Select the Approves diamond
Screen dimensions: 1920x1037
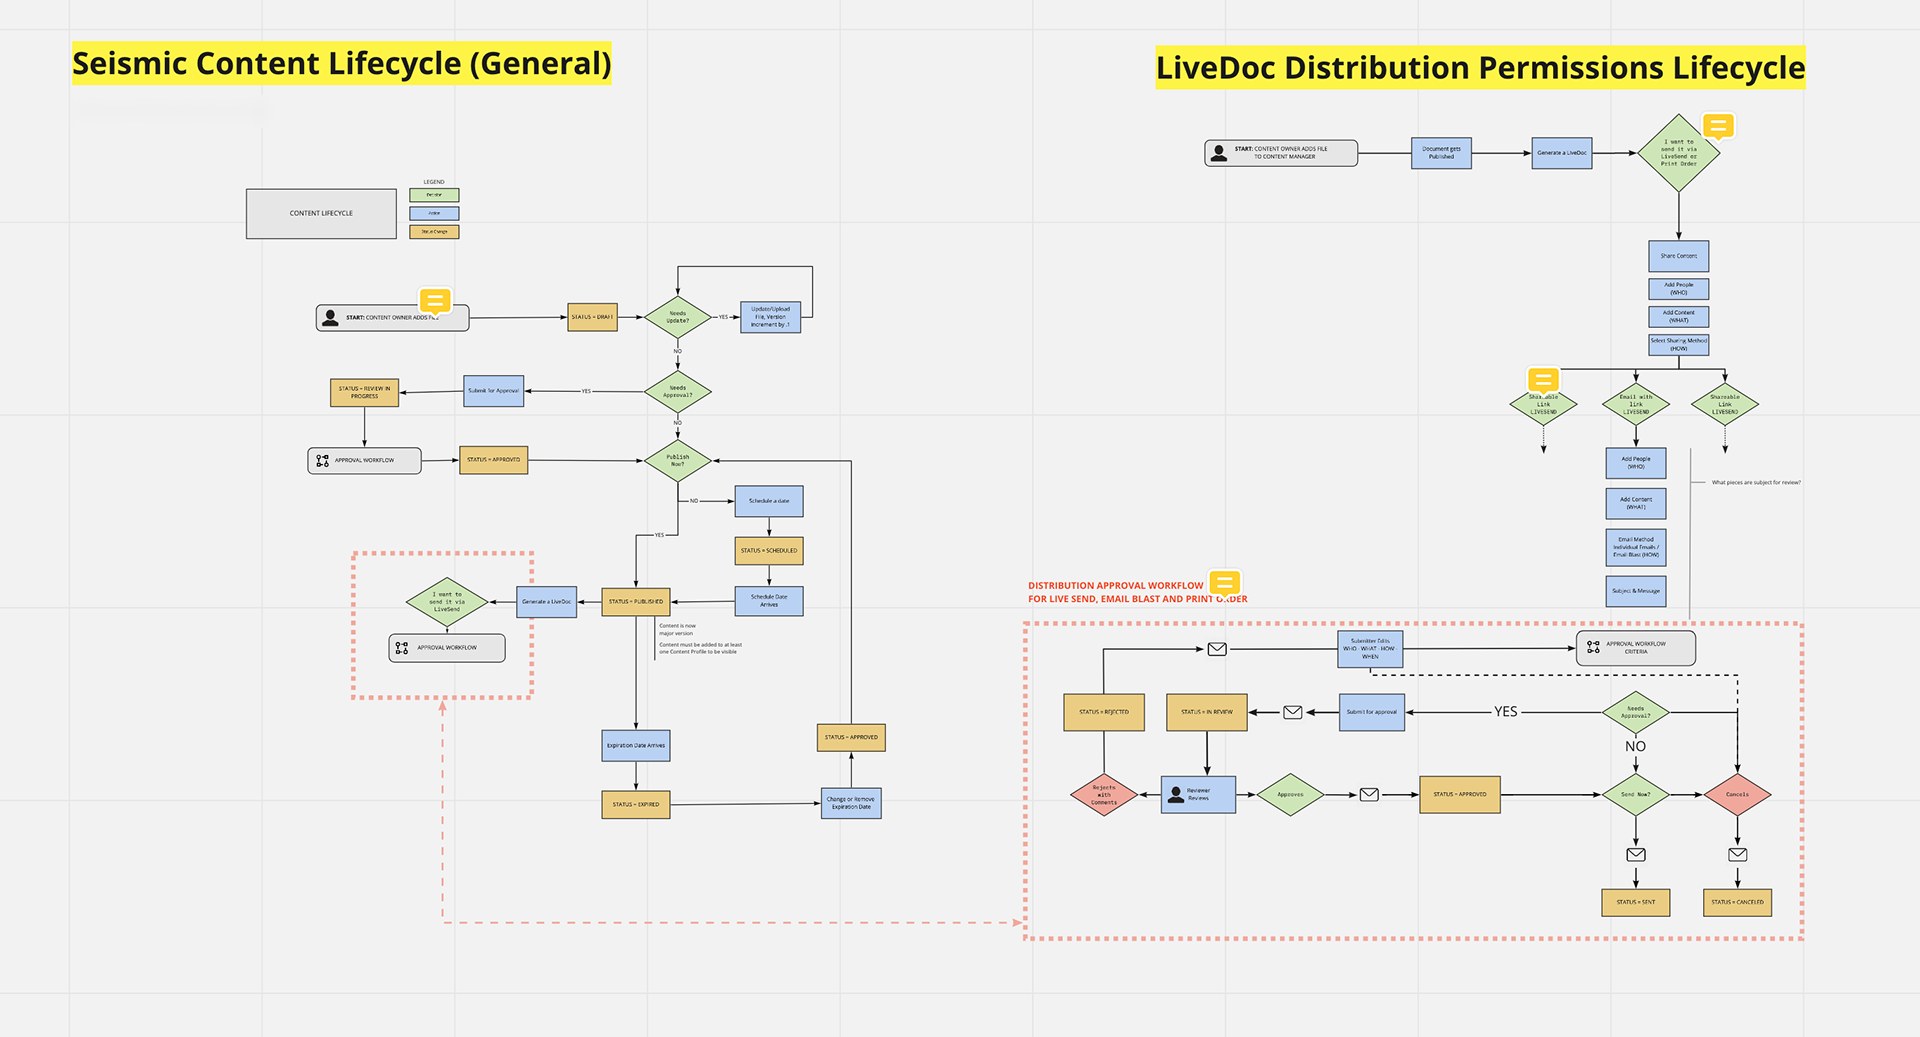click(x=1290, y=795)
